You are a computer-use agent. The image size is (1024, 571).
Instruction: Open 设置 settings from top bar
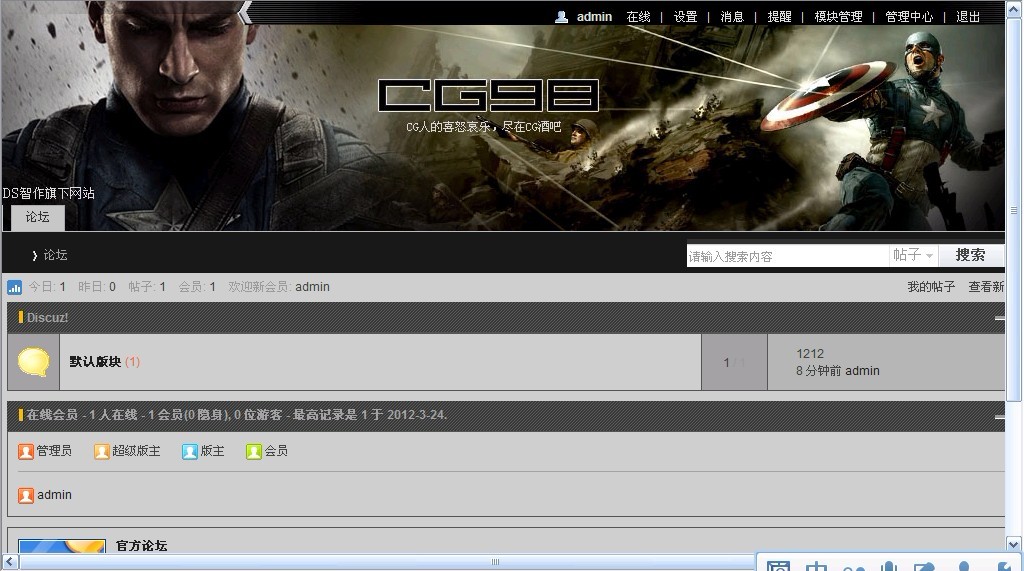click(685, 17)
